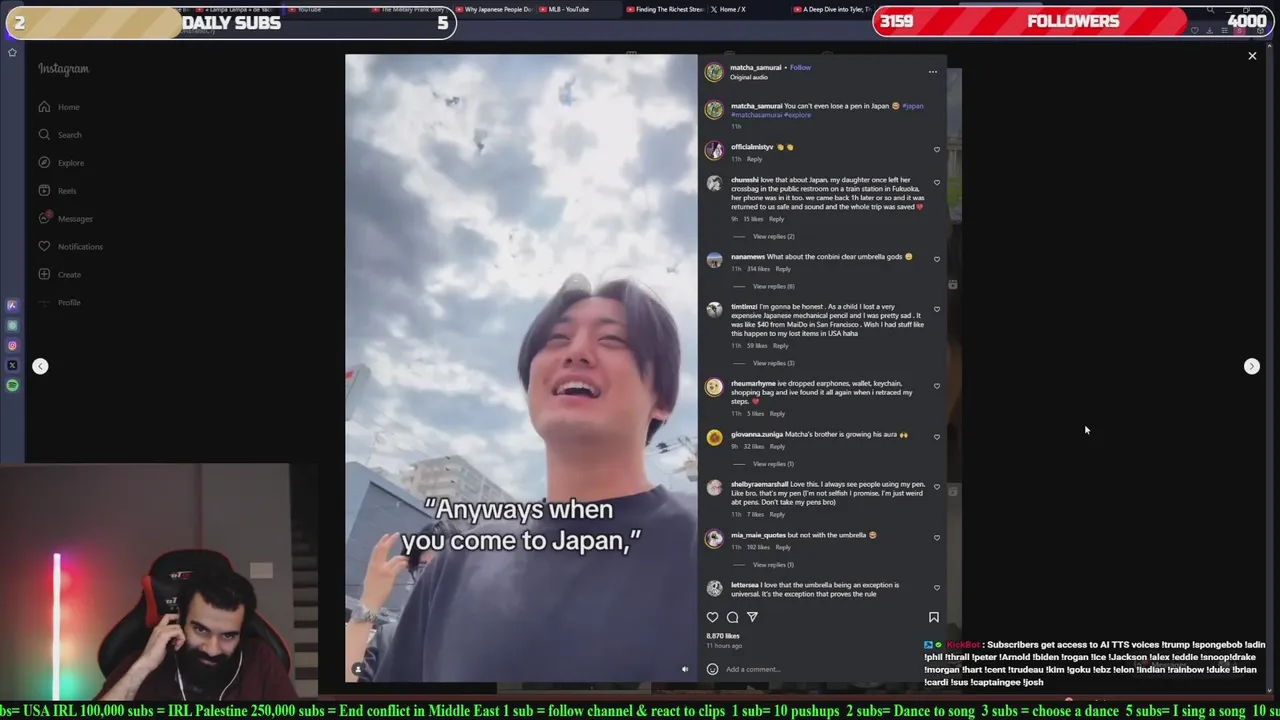Image resolution: width=1280 pixels, height=720 pixels.
Task: Open Home in Instagram sidebar
Action: point(59,107)
